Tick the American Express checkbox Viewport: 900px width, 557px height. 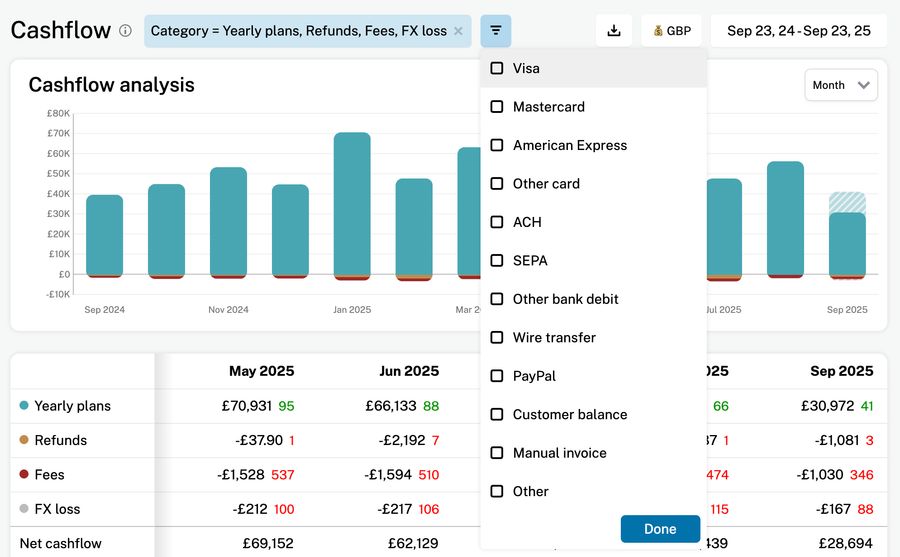(497, 145)
